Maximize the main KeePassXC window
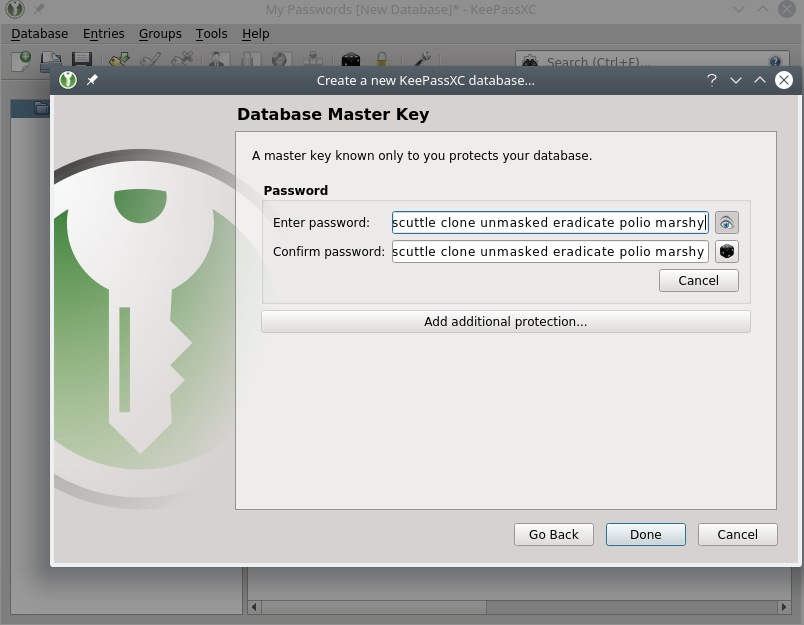804x625 pixels. click(763, 9)
